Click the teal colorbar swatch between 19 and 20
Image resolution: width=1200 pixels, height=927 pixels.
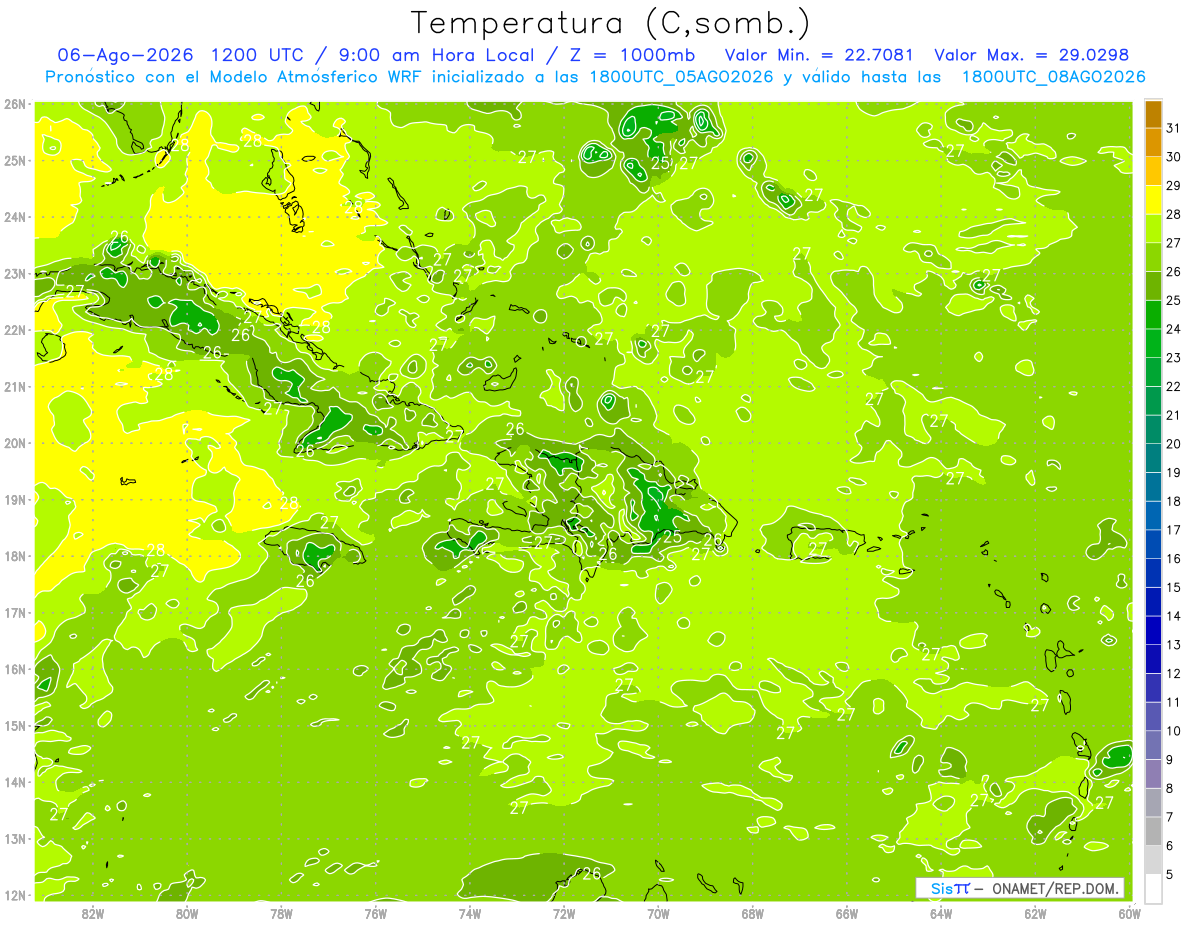click(x=1153, y=458)
